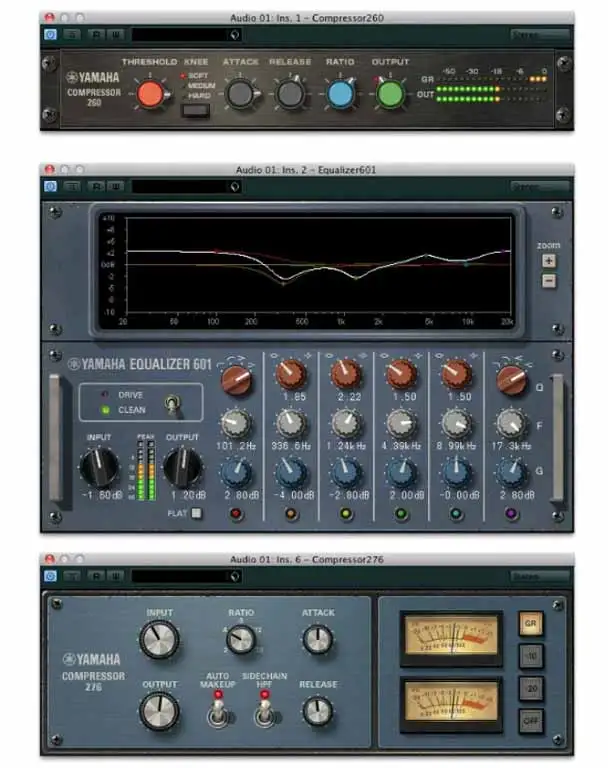Click the INPUT knob on Compressor 276
The height and width of the screenshot is (768, 608).
point(159,640)
